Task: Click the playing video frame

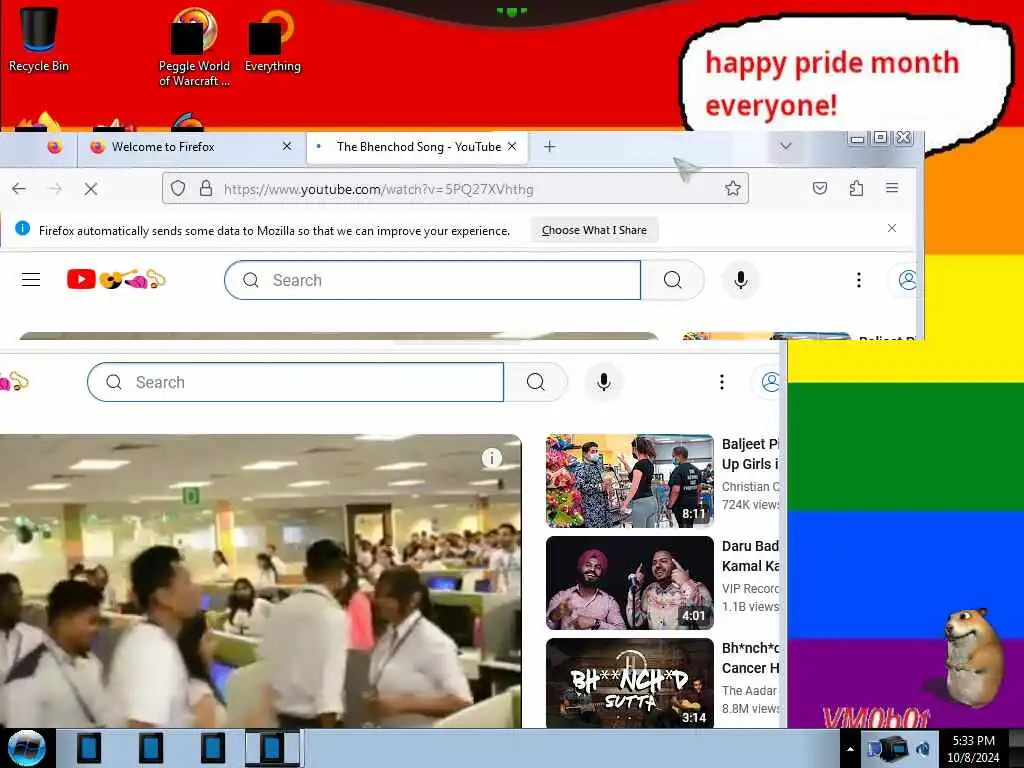Action: [260, 581]
